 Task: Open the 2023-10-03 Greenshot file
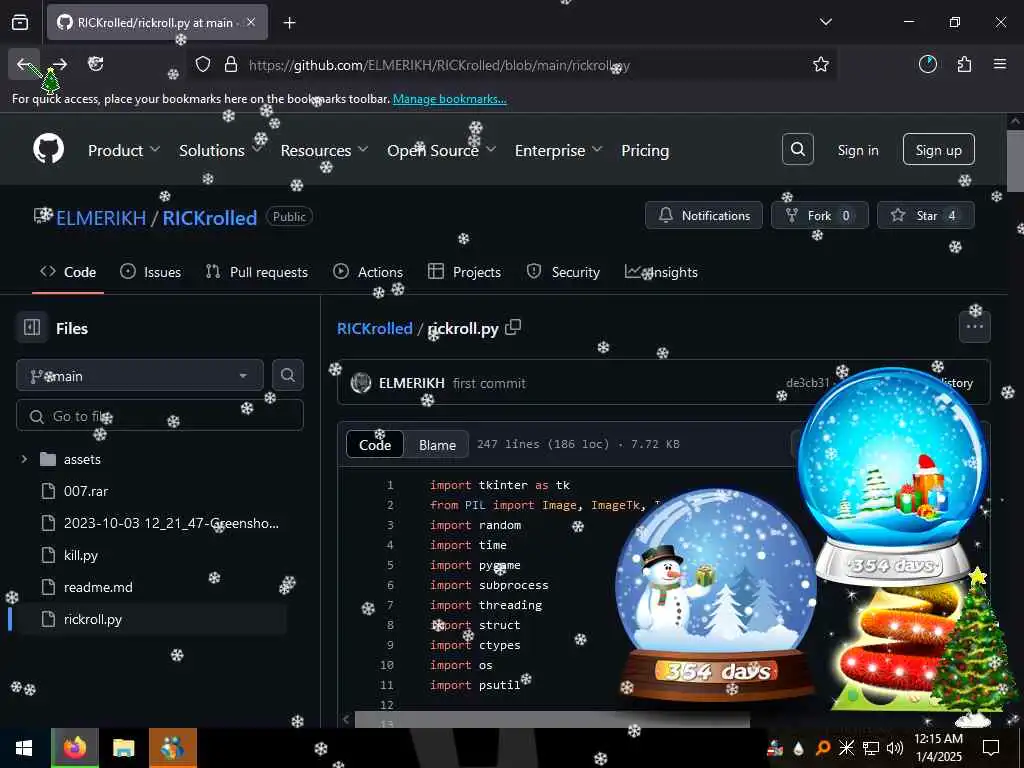click(171, 523)
